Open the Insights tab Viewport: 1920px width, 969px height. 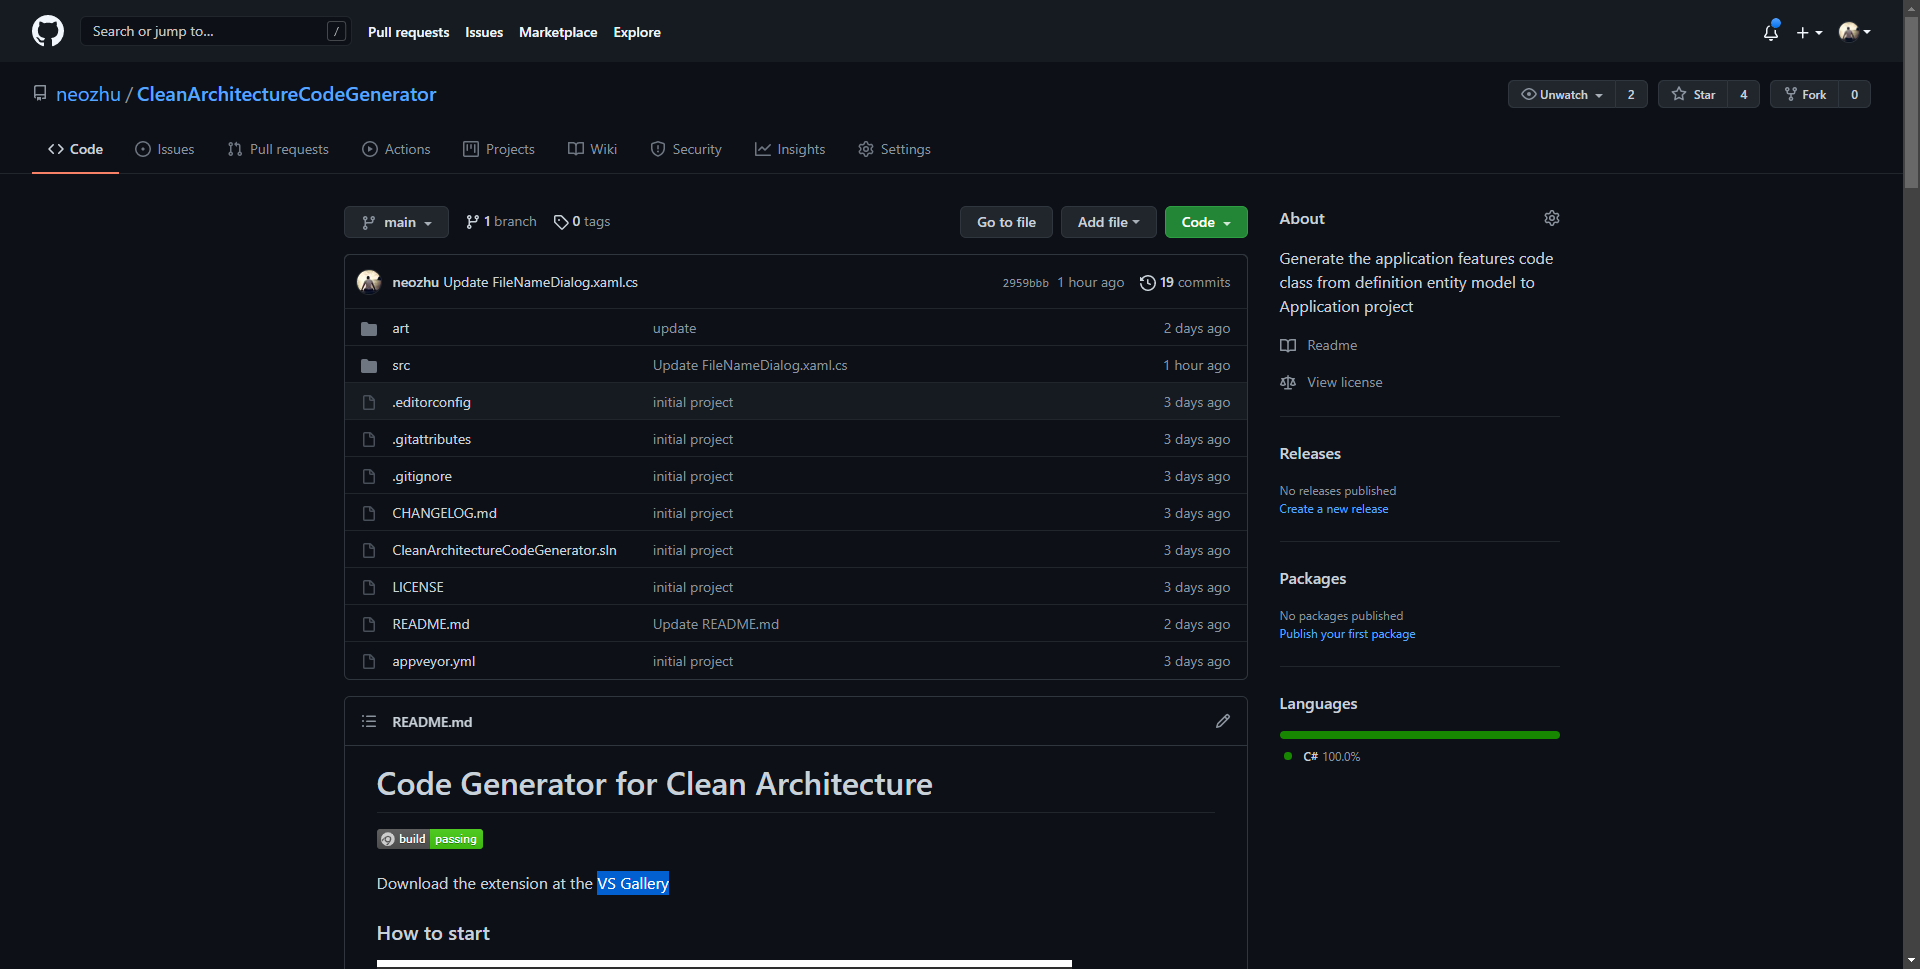coord(790,149)
